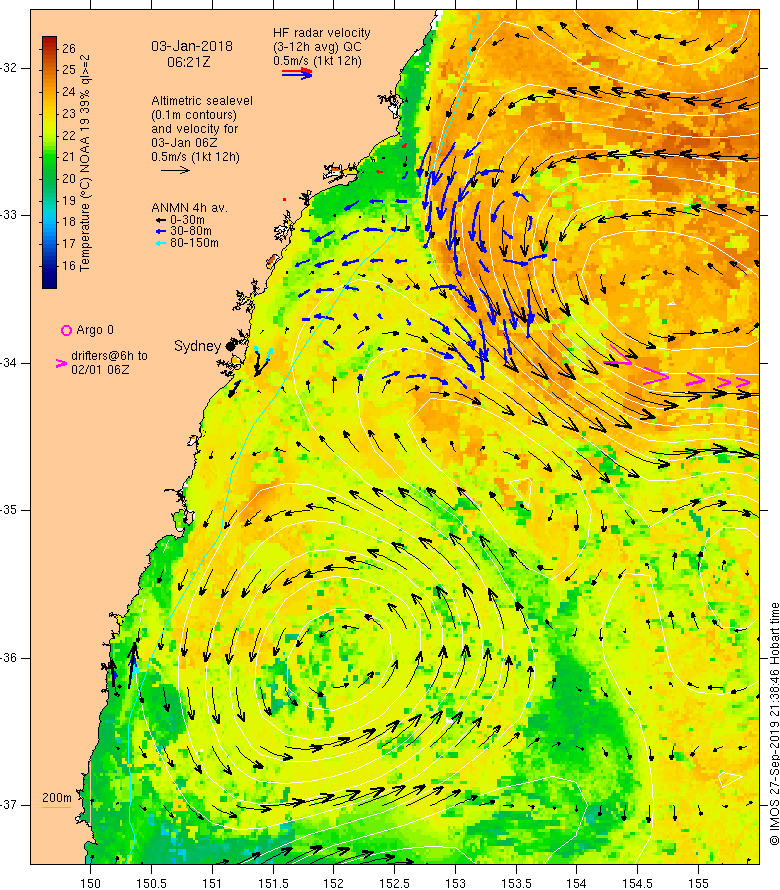Click the IMOS copyright timestamp text
Image resolution: width=780 pixels, height=890 pixels.
[x=774, y=724]
